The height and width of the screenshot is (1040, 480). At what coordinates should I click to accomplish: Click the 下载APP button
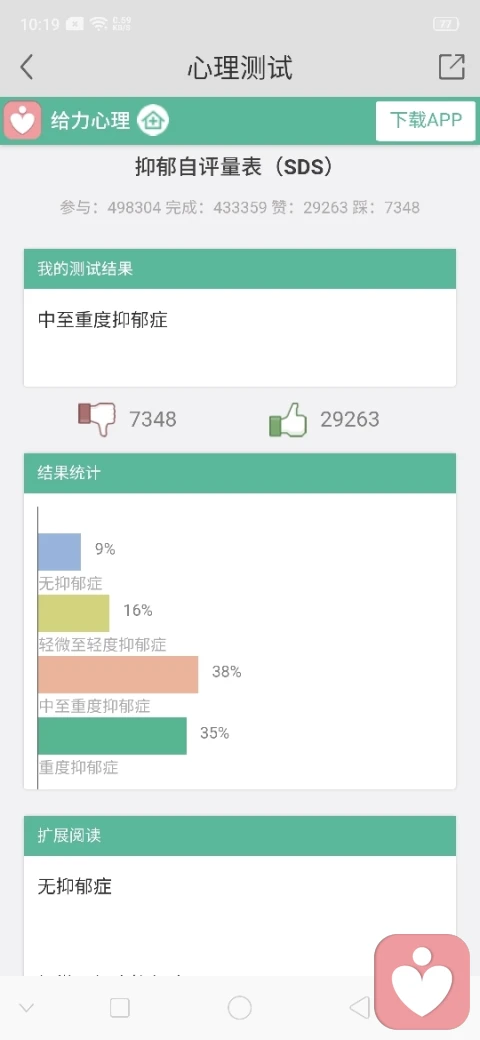426,121
